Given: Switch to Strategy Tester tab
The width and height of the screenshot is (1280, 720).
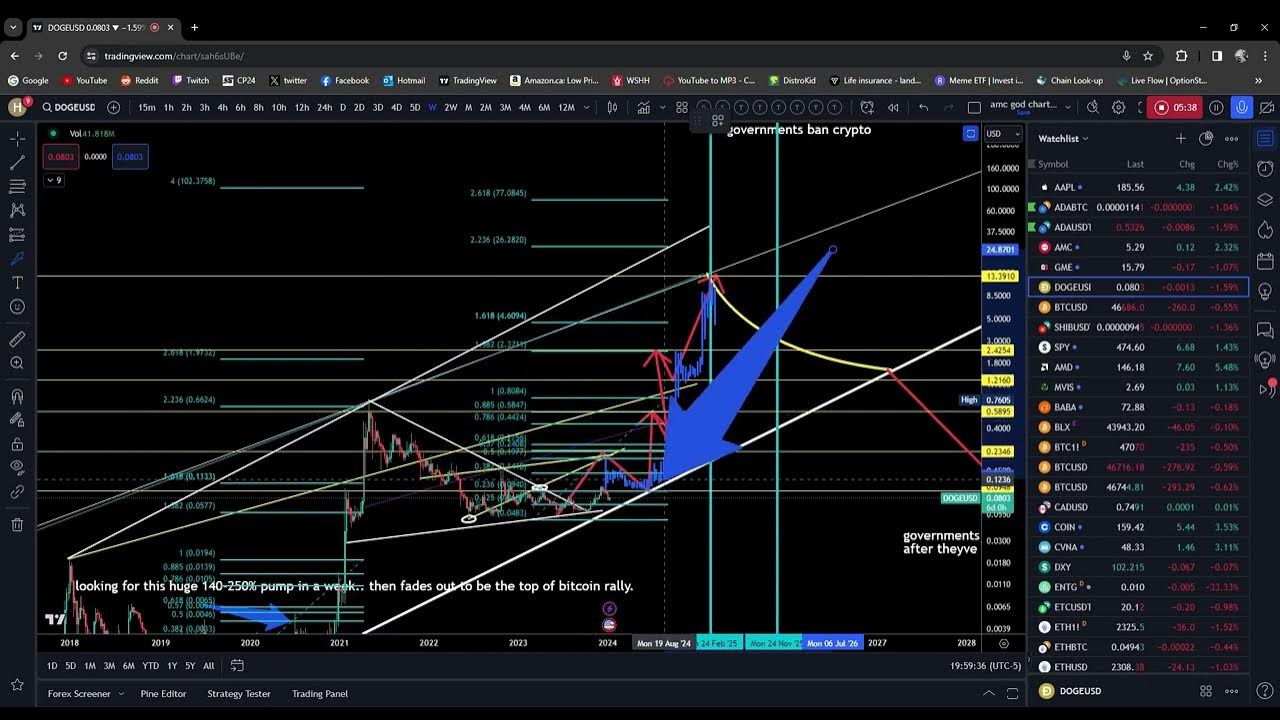Looking at the screenshot, I should 239,693.
